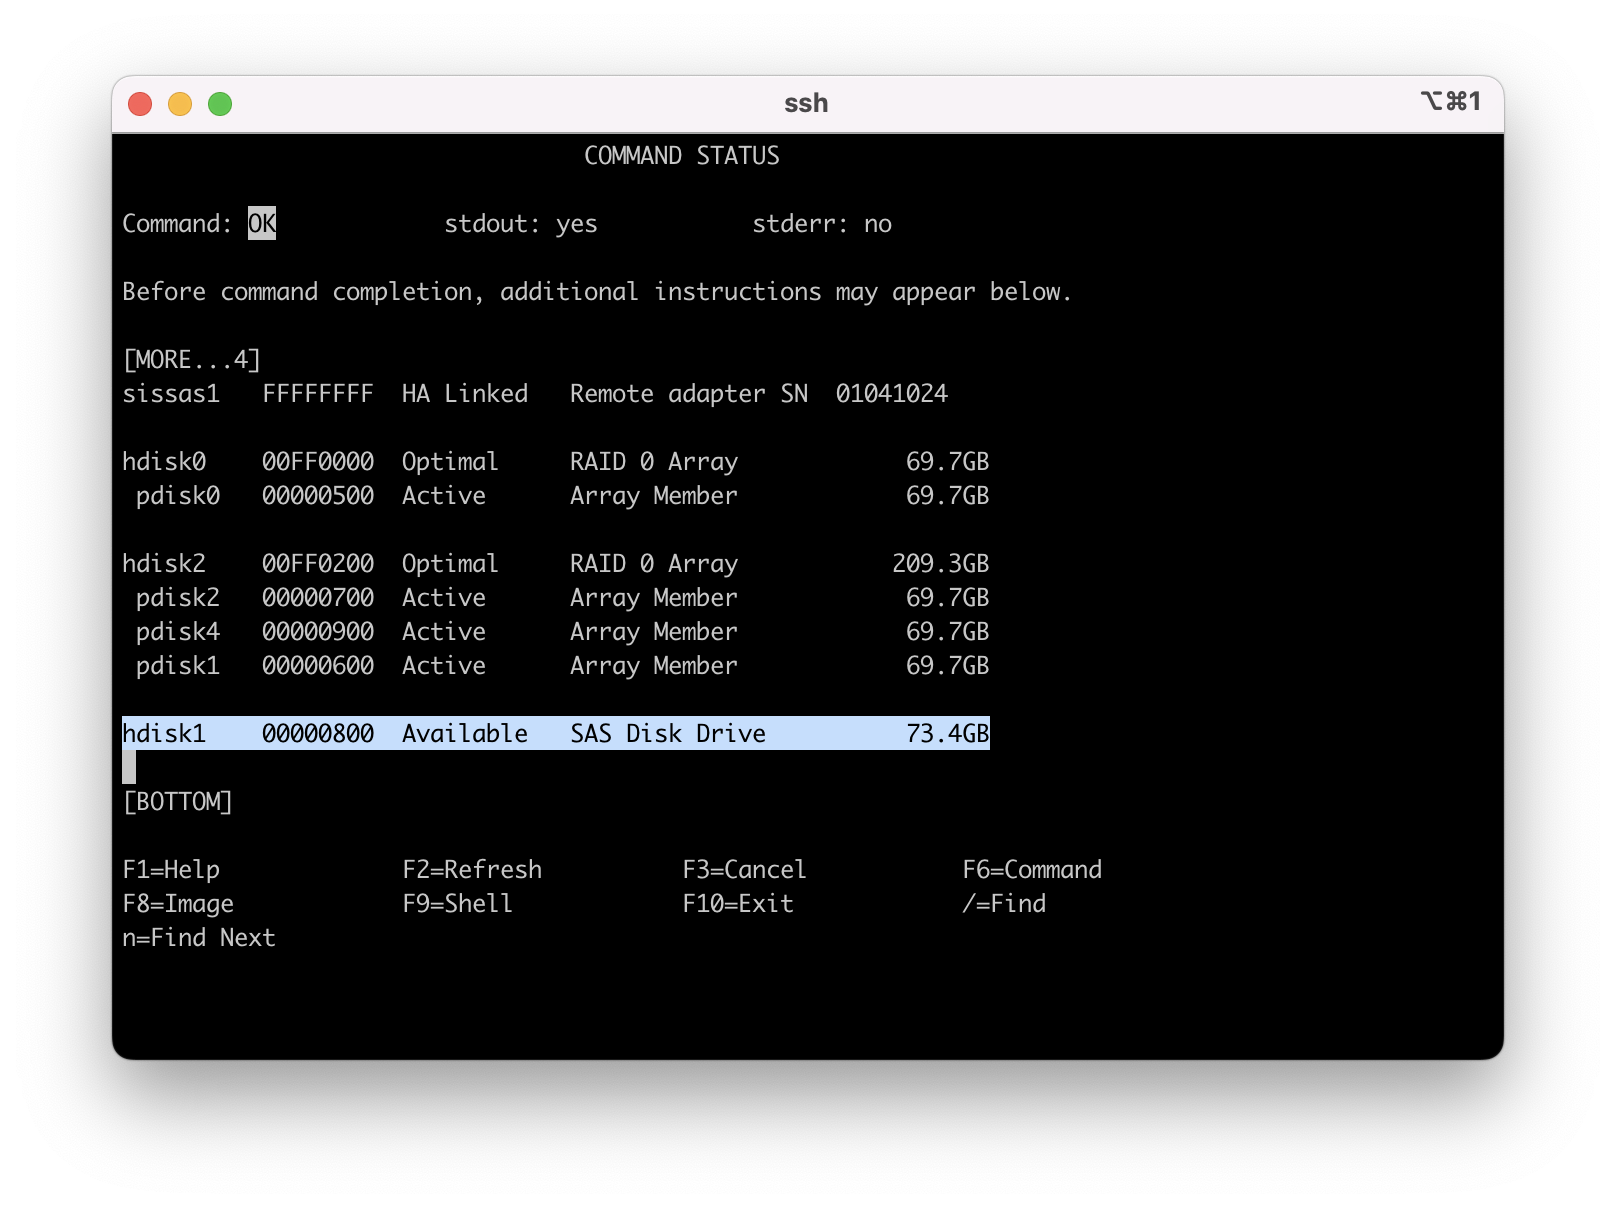Click the 209.3GB size value
This screenshot has height=1208, width=1616.
click(941, 564)
